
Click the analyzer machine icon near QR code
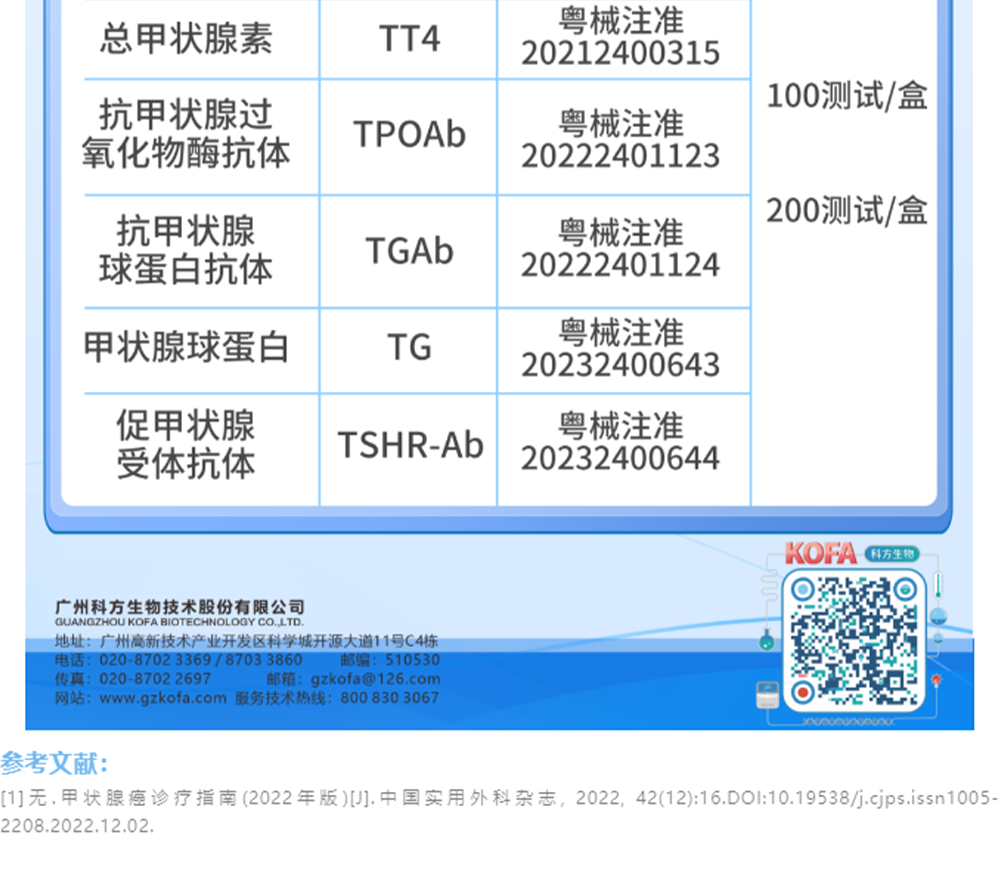pyautogui.click(x=767, y=692)
